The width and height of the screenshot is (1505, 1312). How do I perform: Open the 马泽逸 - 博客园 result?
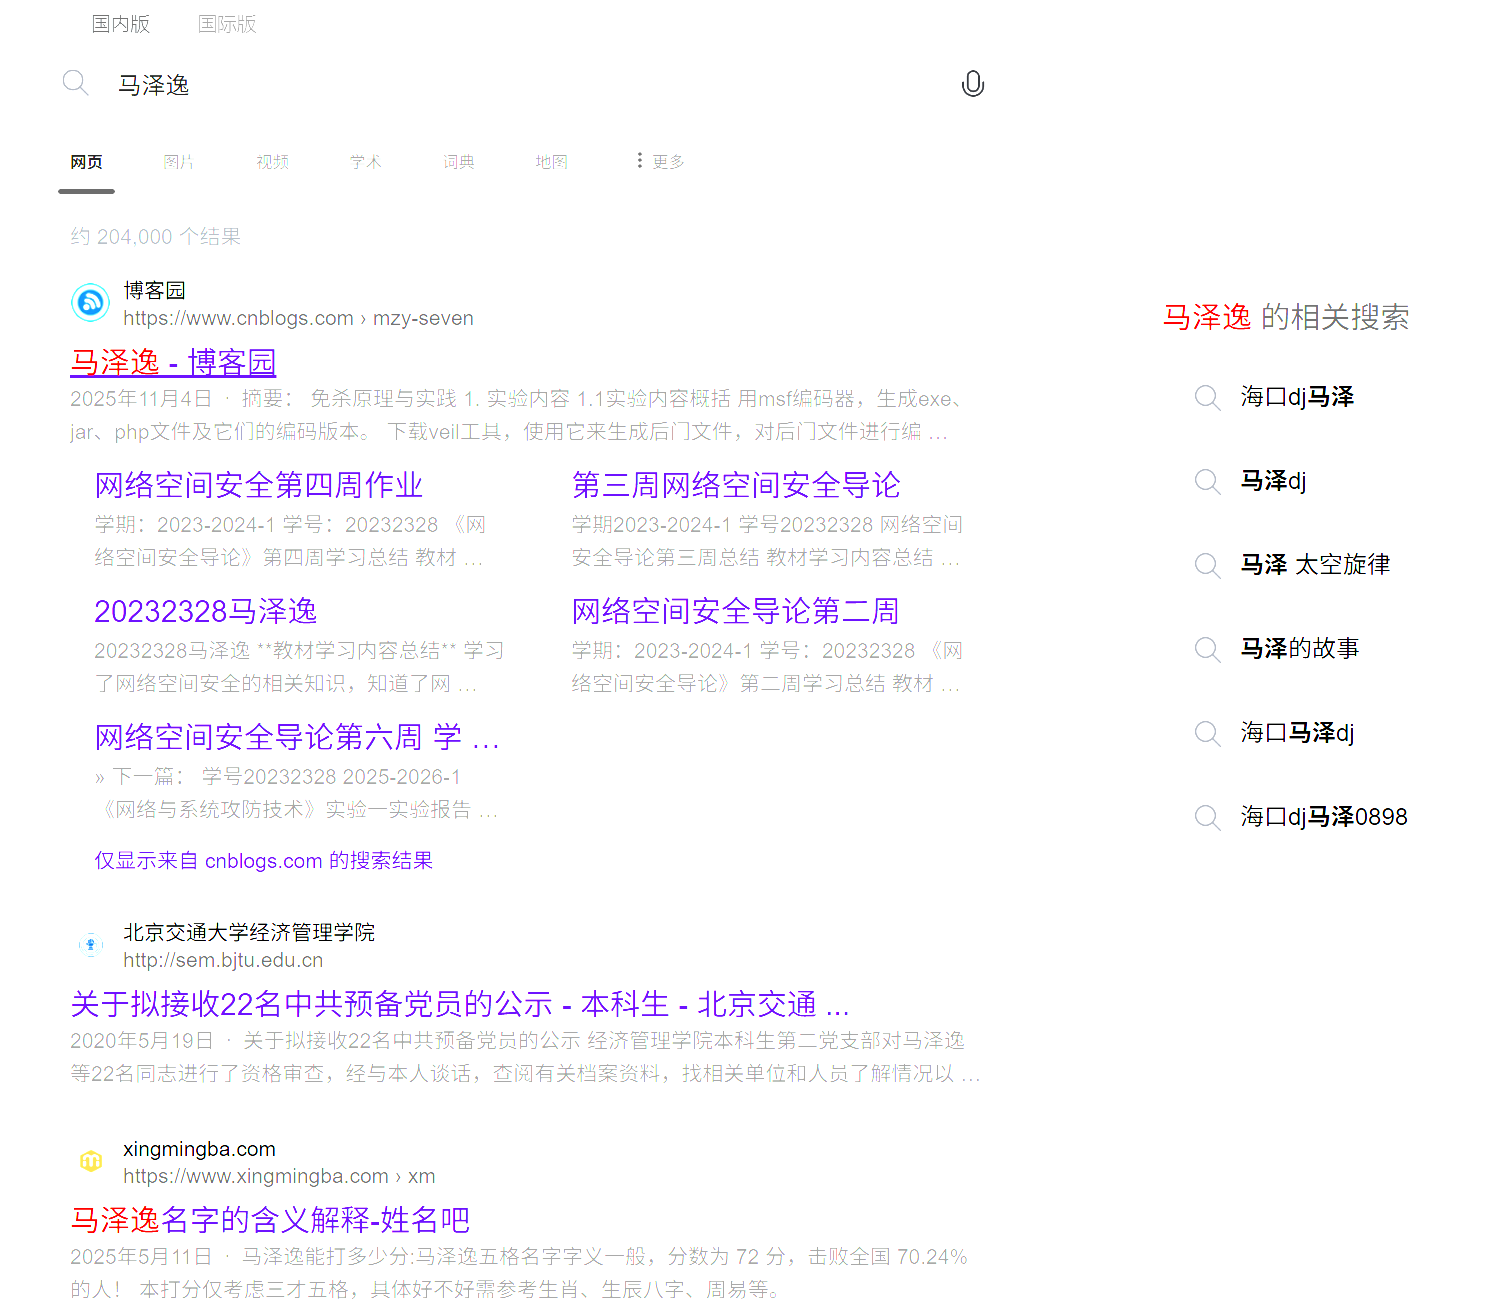(172, 363)
